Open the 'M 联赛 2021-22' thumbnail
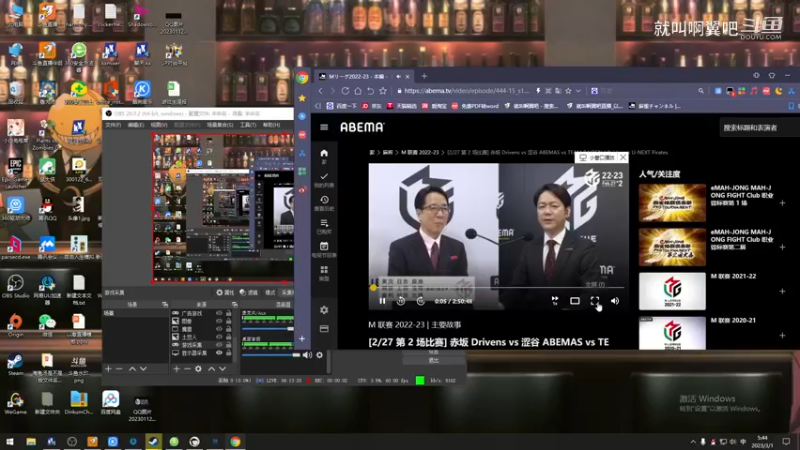The height and width of the screenshot is (450, 800). click(x=672, y=291)
